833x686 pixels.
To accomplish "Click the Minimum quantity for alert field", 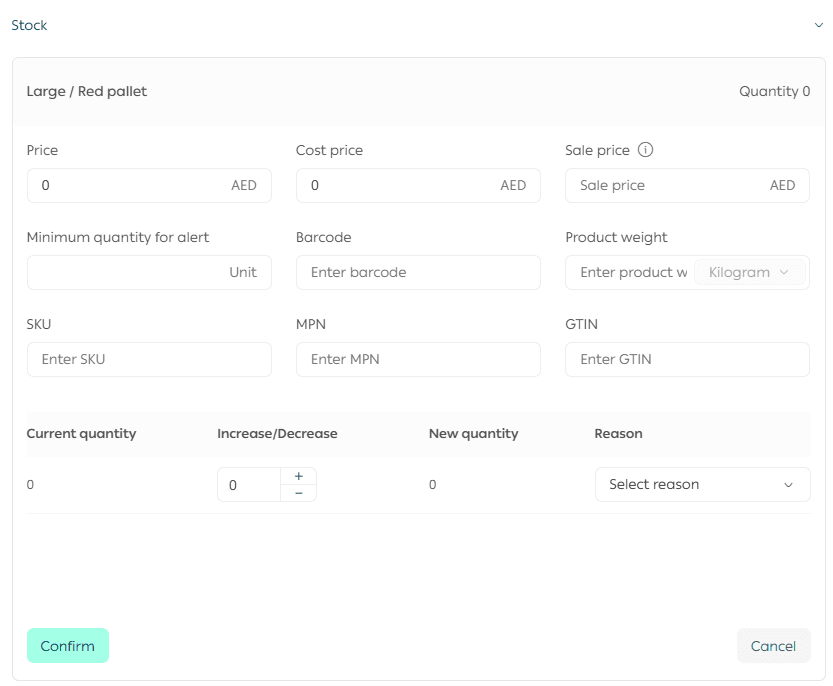I will [x=125, y=272].
